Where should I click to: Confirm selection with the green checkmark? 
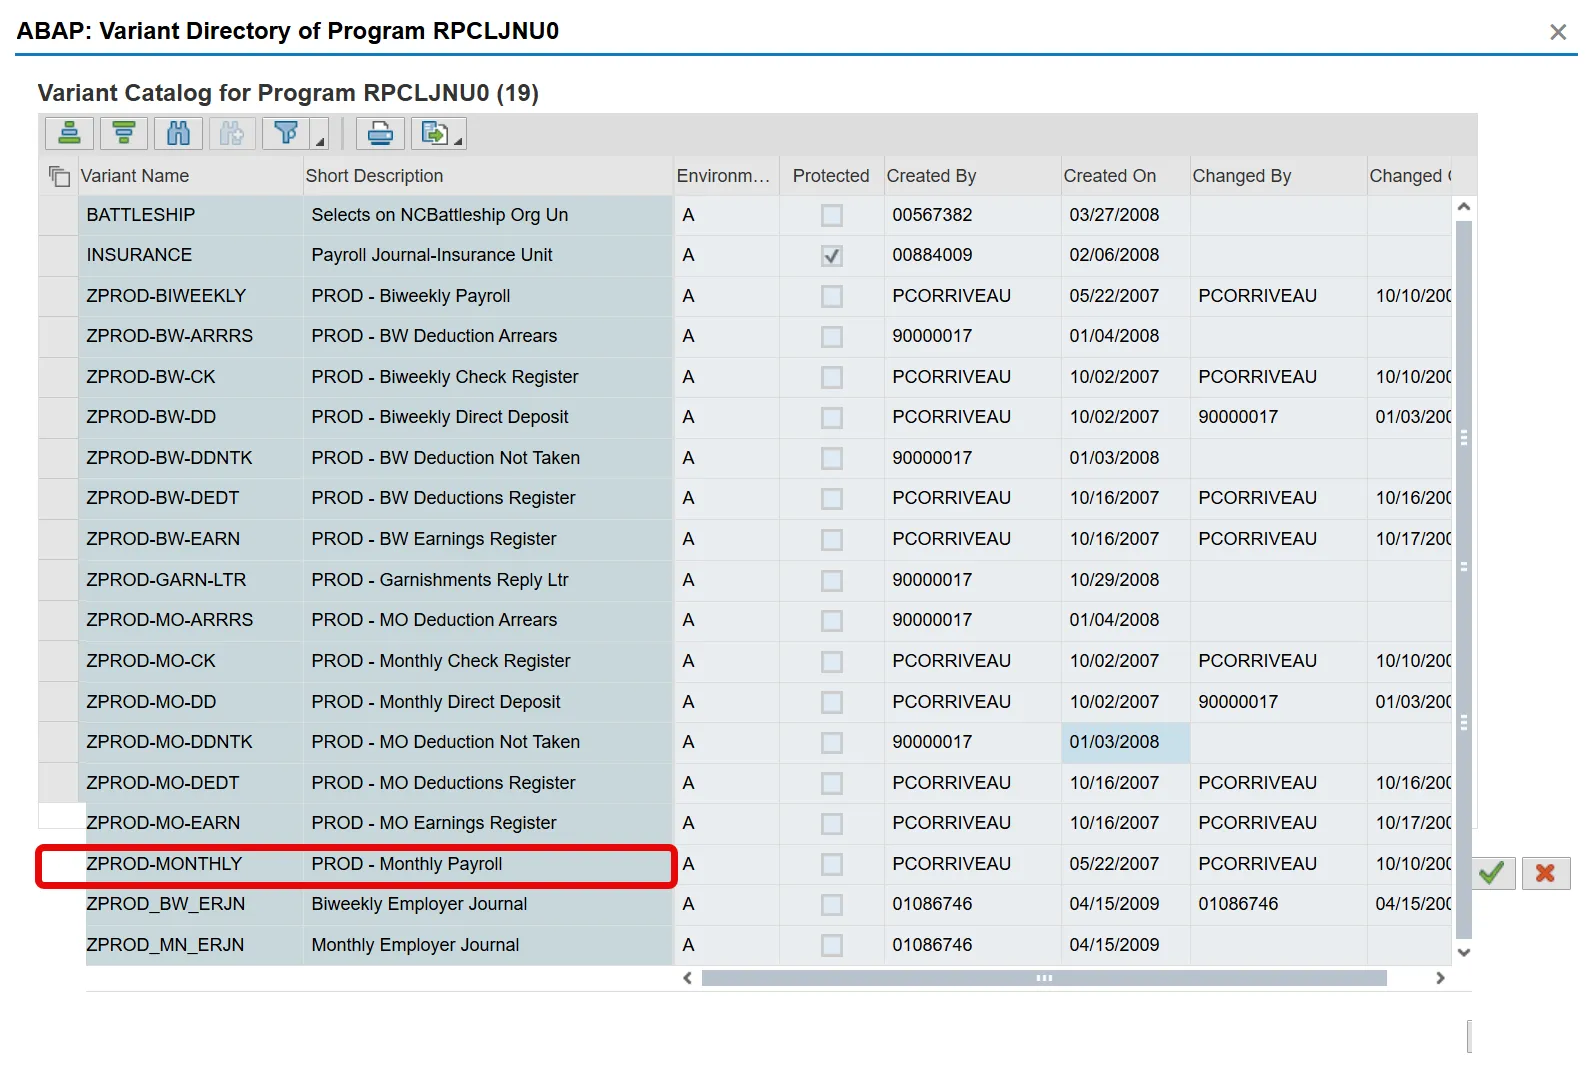(1491, 873)
